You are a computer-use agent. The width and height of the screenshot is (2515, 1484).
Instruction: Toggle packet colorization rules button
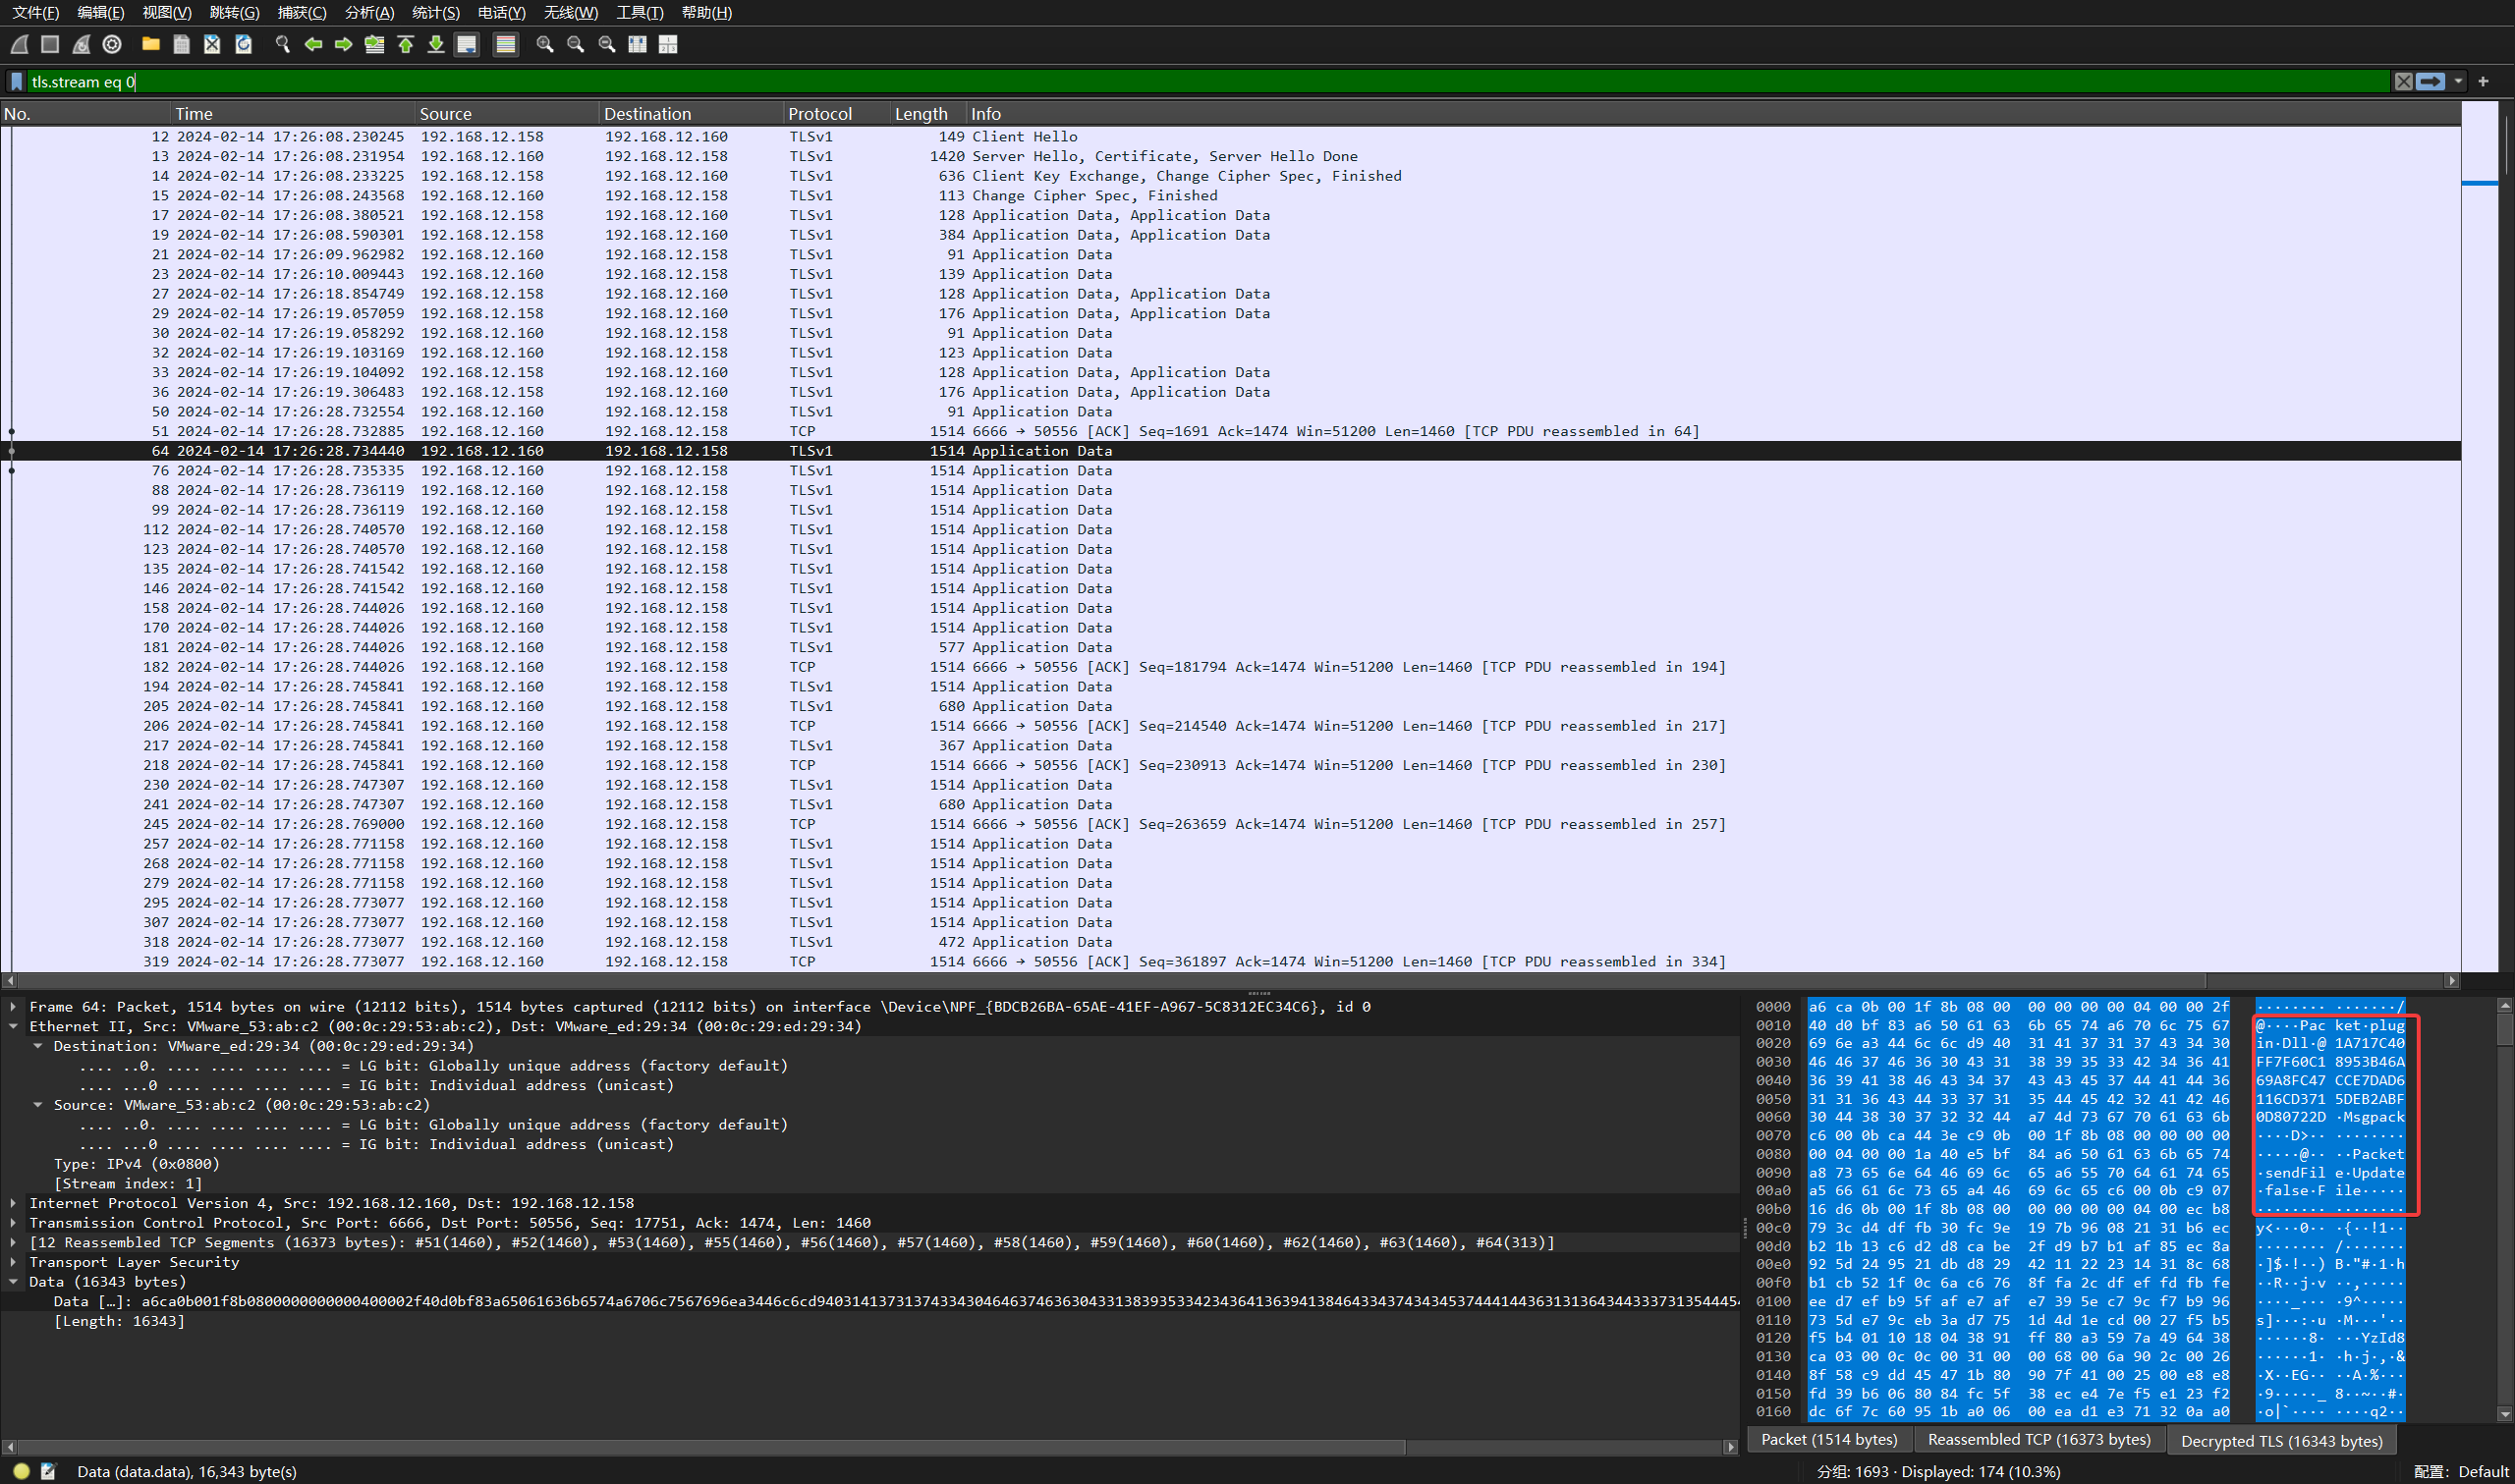(506, 44)
